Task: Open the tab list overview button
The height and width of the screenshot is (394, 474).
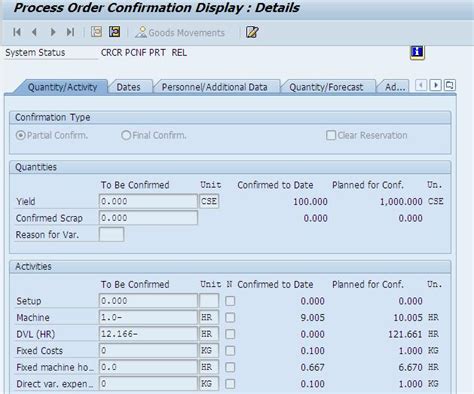Action: click(x=450, y=85)
